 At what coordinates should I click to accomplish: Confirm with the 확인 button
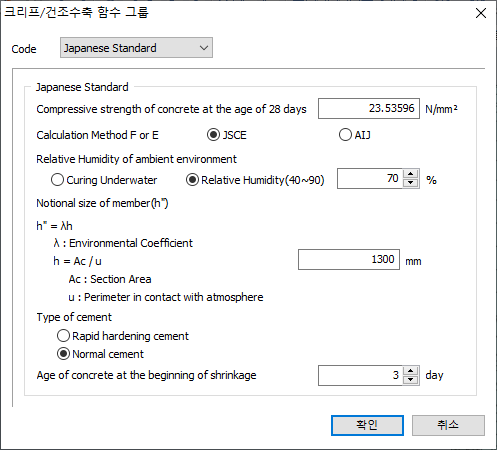pyautogui.click(x=367, y=425)
